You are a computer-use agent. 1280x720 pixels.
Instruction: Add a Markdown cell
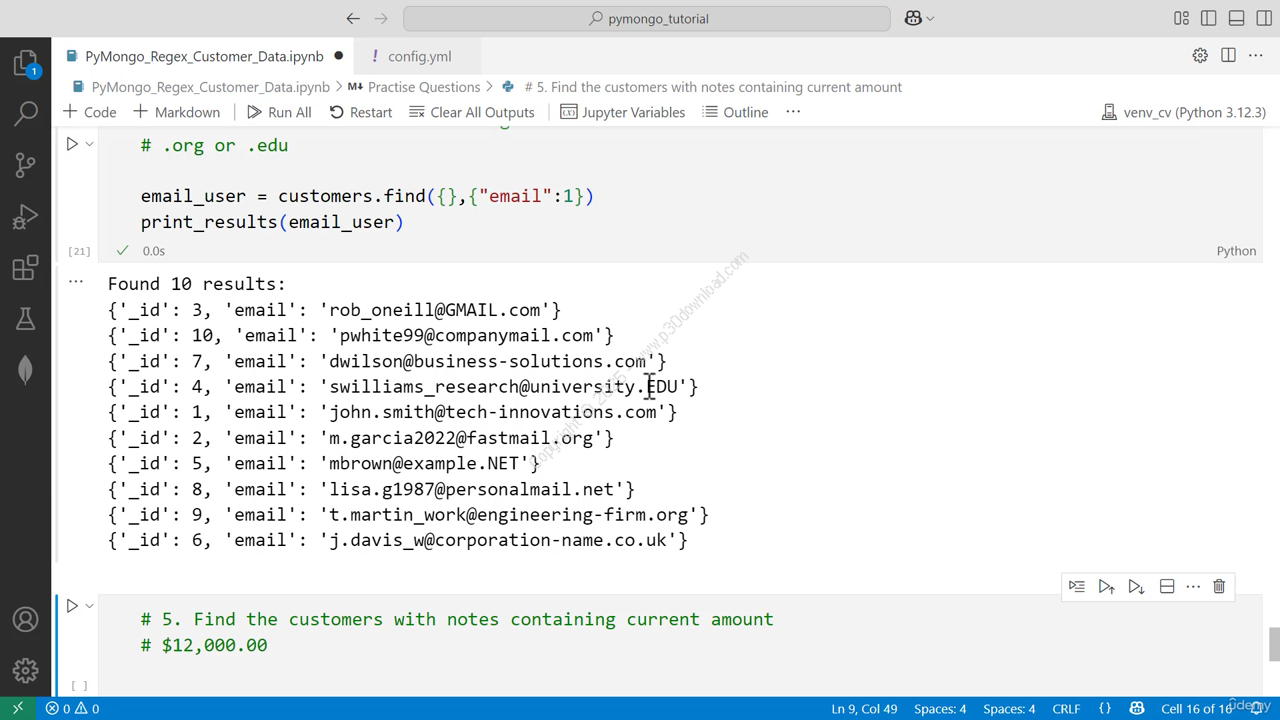pyautogui.click(x=176, y=112)
